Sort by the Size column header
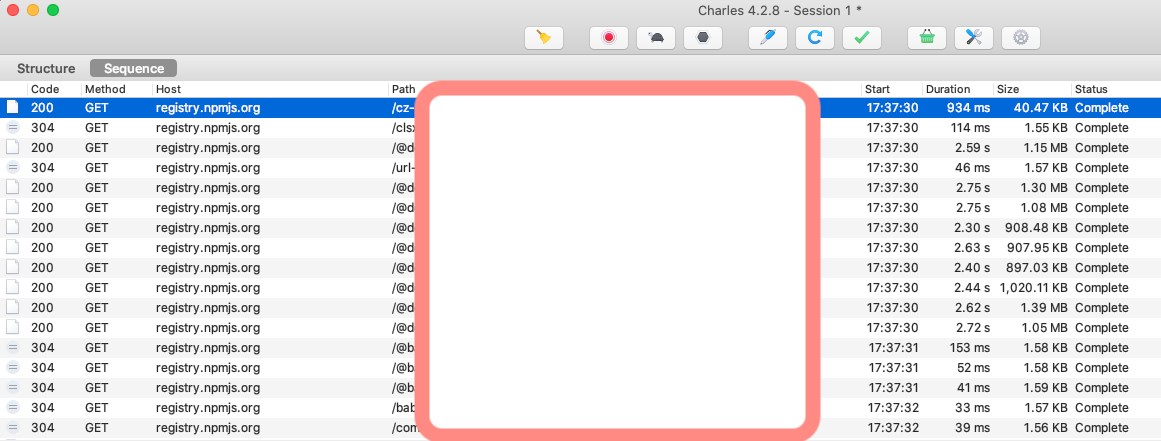The width and height of the screenshot is (1161, 441). (x=1008, y=89)
